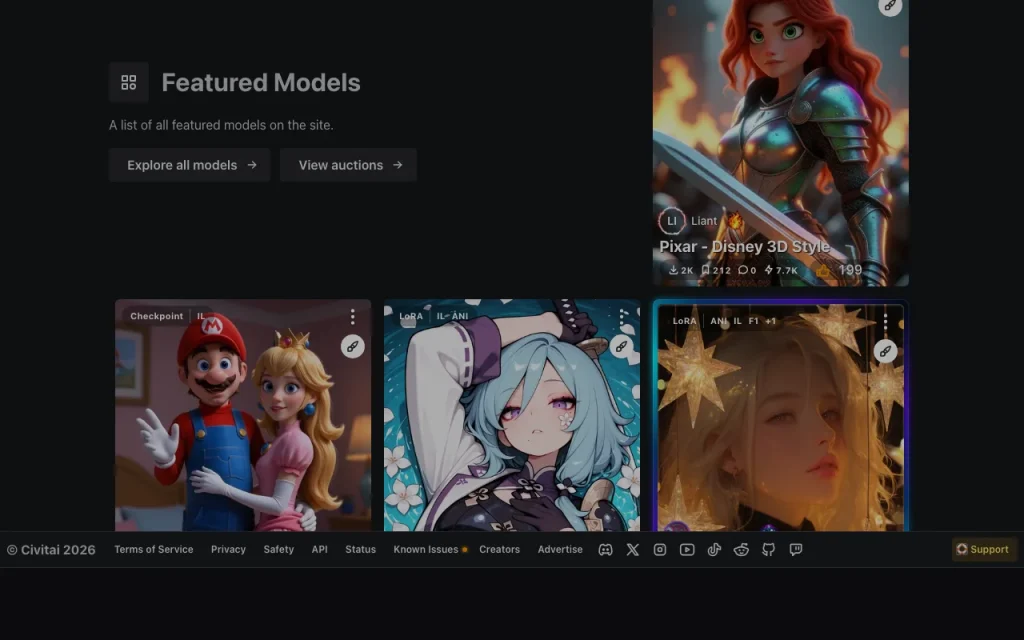1024x640 pixels.
Task: Click the buzz lightning icon showing 7.7K
Action: (769, 270)
